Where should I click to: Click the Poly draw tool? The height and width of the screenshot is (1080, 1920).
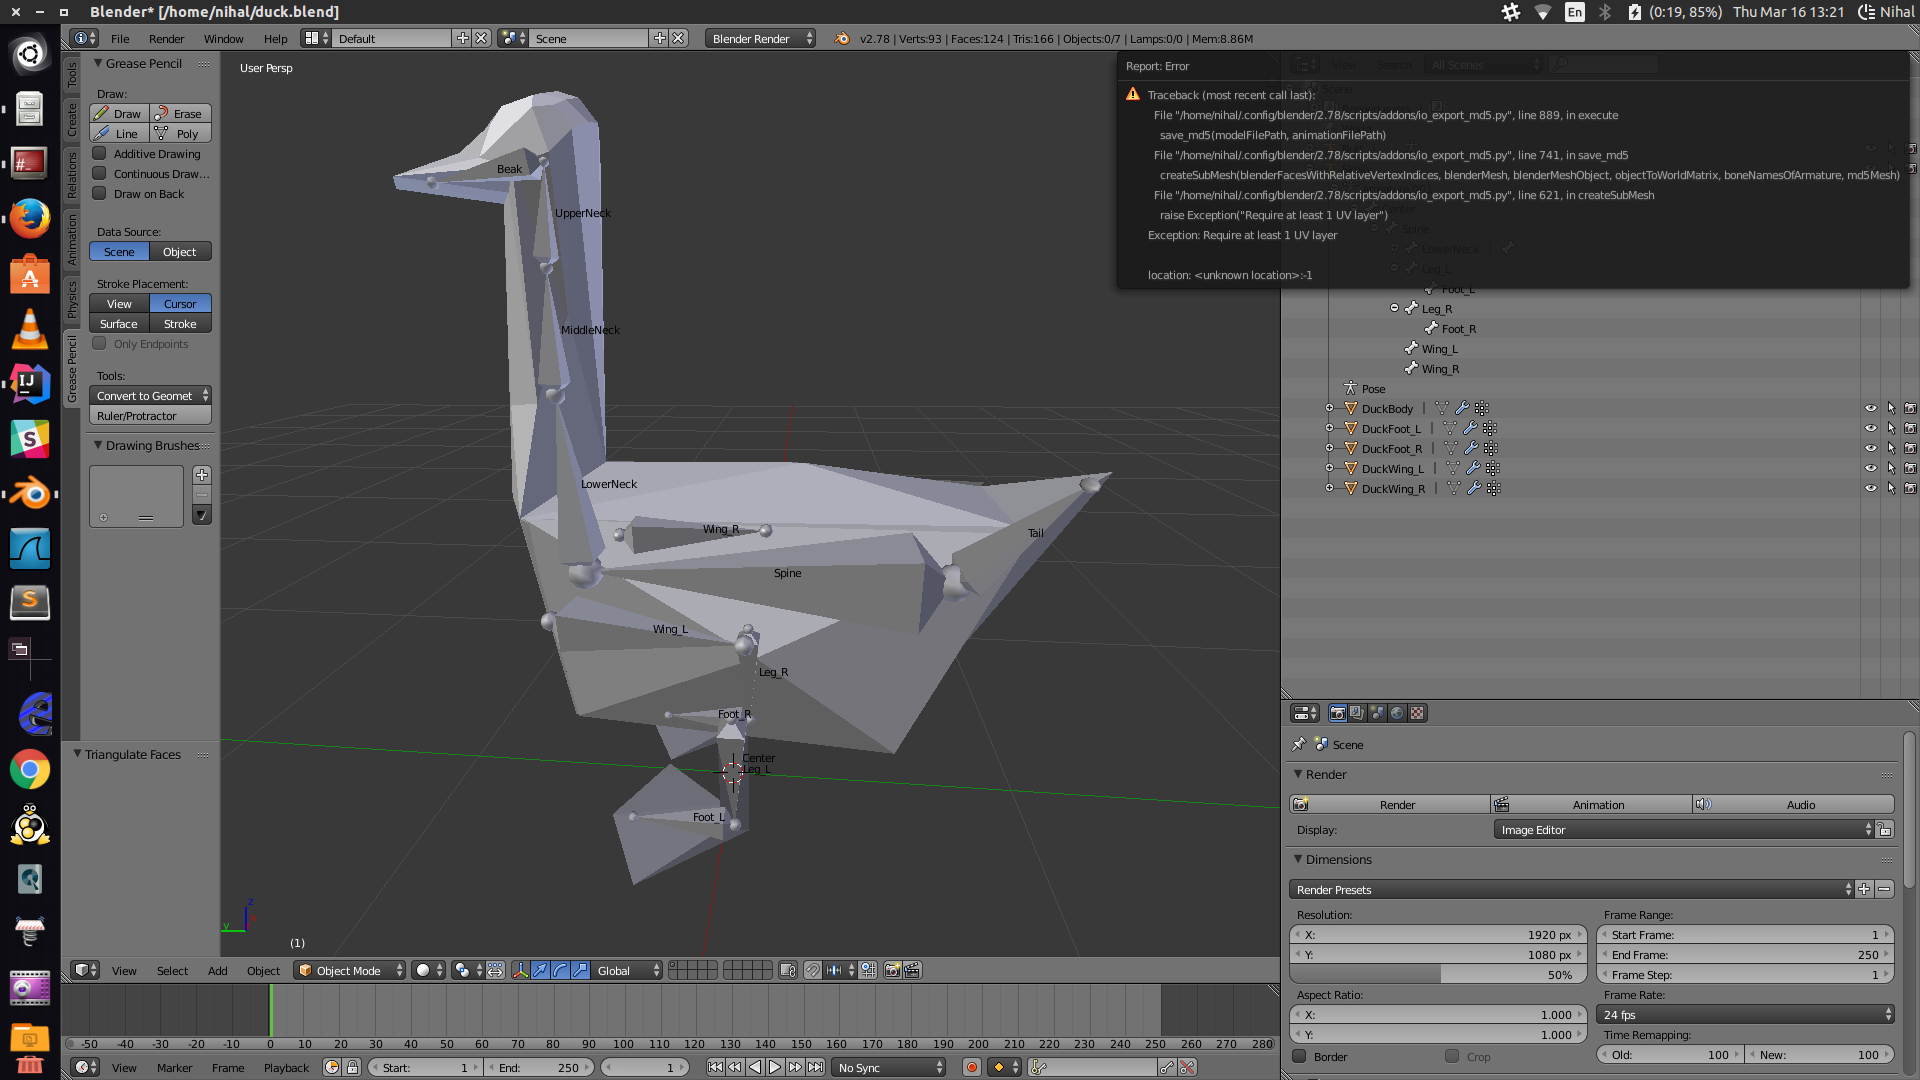(x=181, y=134)
